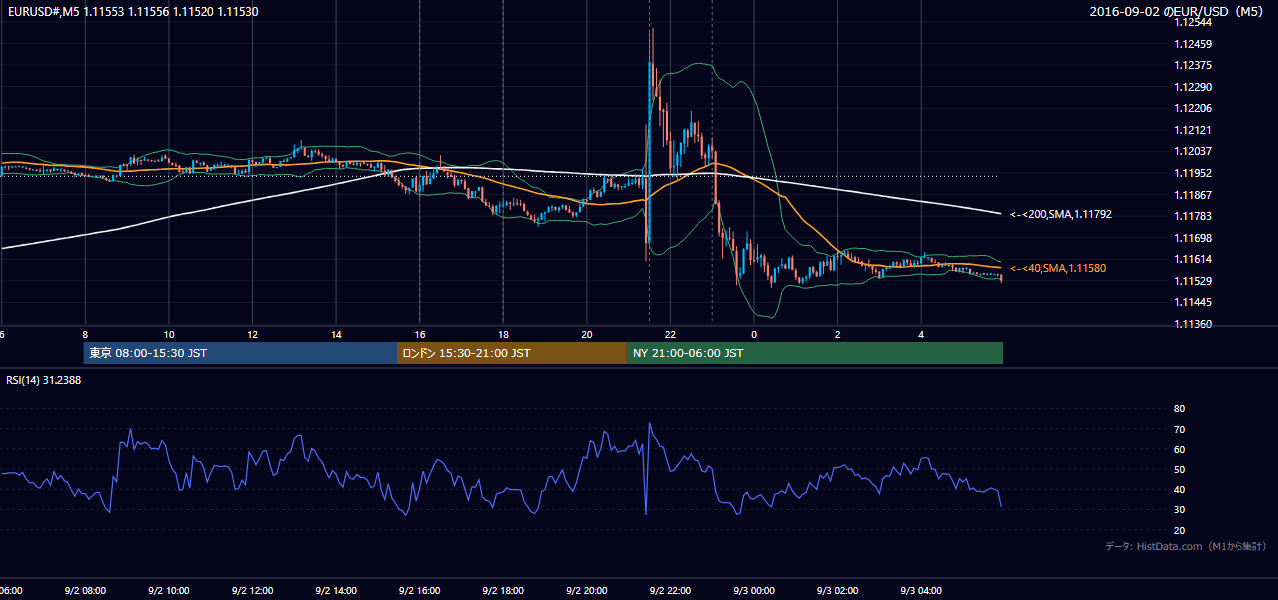Click the HistData.com data credit text
This screenshot has width=1278, height=600.
[x=1185, y=546]
